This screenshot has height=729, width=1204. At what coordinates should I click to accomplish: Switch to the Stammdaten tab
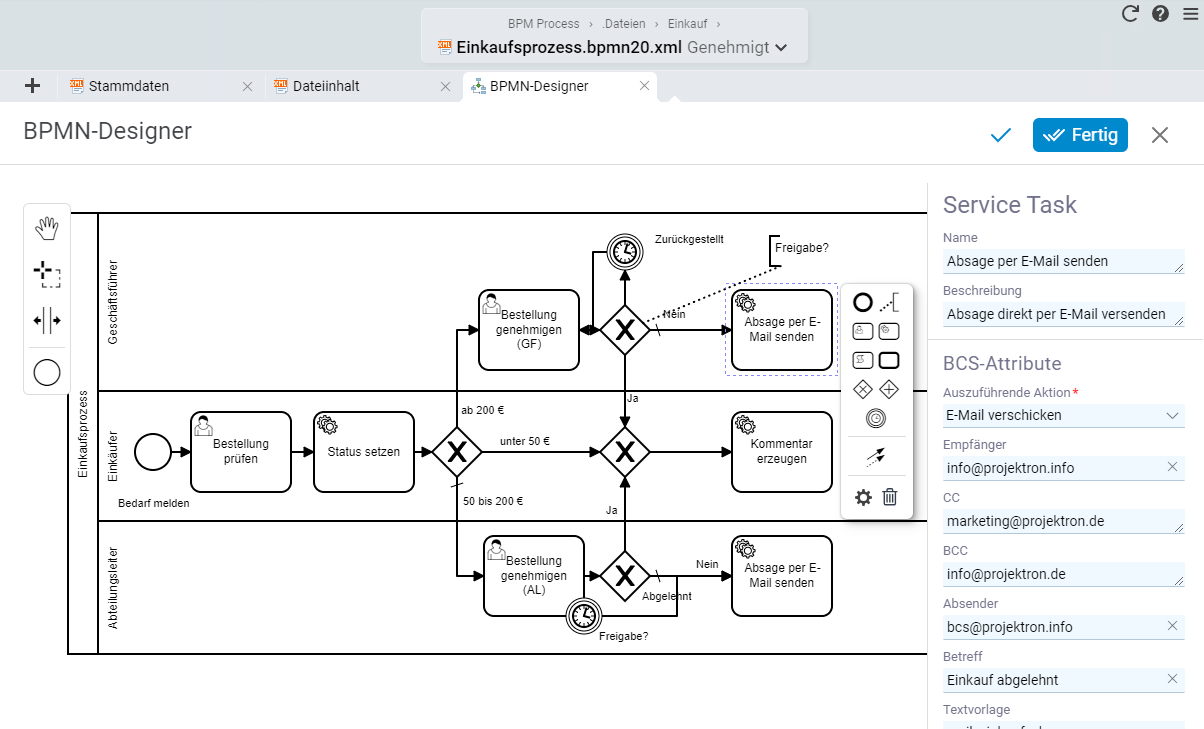click(129, 86)
